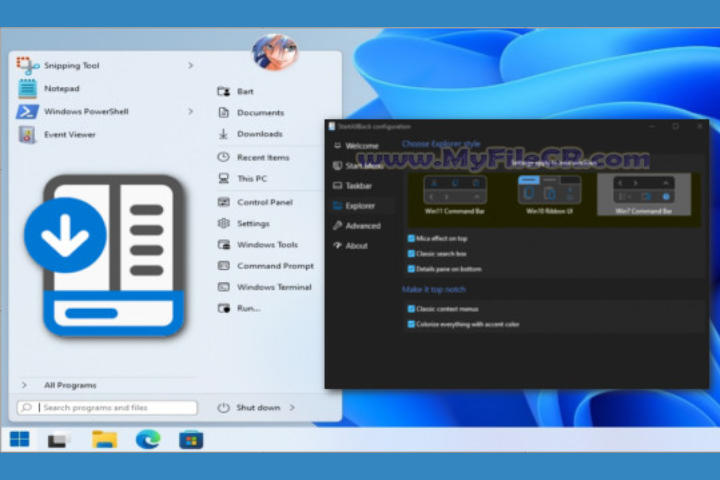Open Documents in start menu
The width and height of the screenshot is (720, 480).
(x=251, y=113)
